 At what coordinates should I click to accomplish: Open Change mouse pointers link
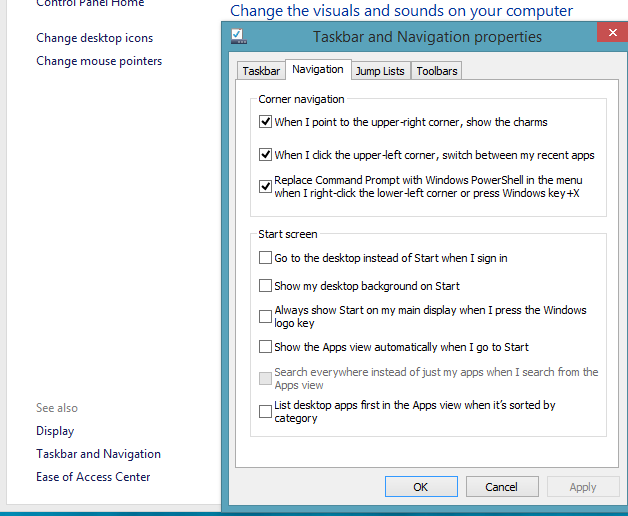coord(99,61)
